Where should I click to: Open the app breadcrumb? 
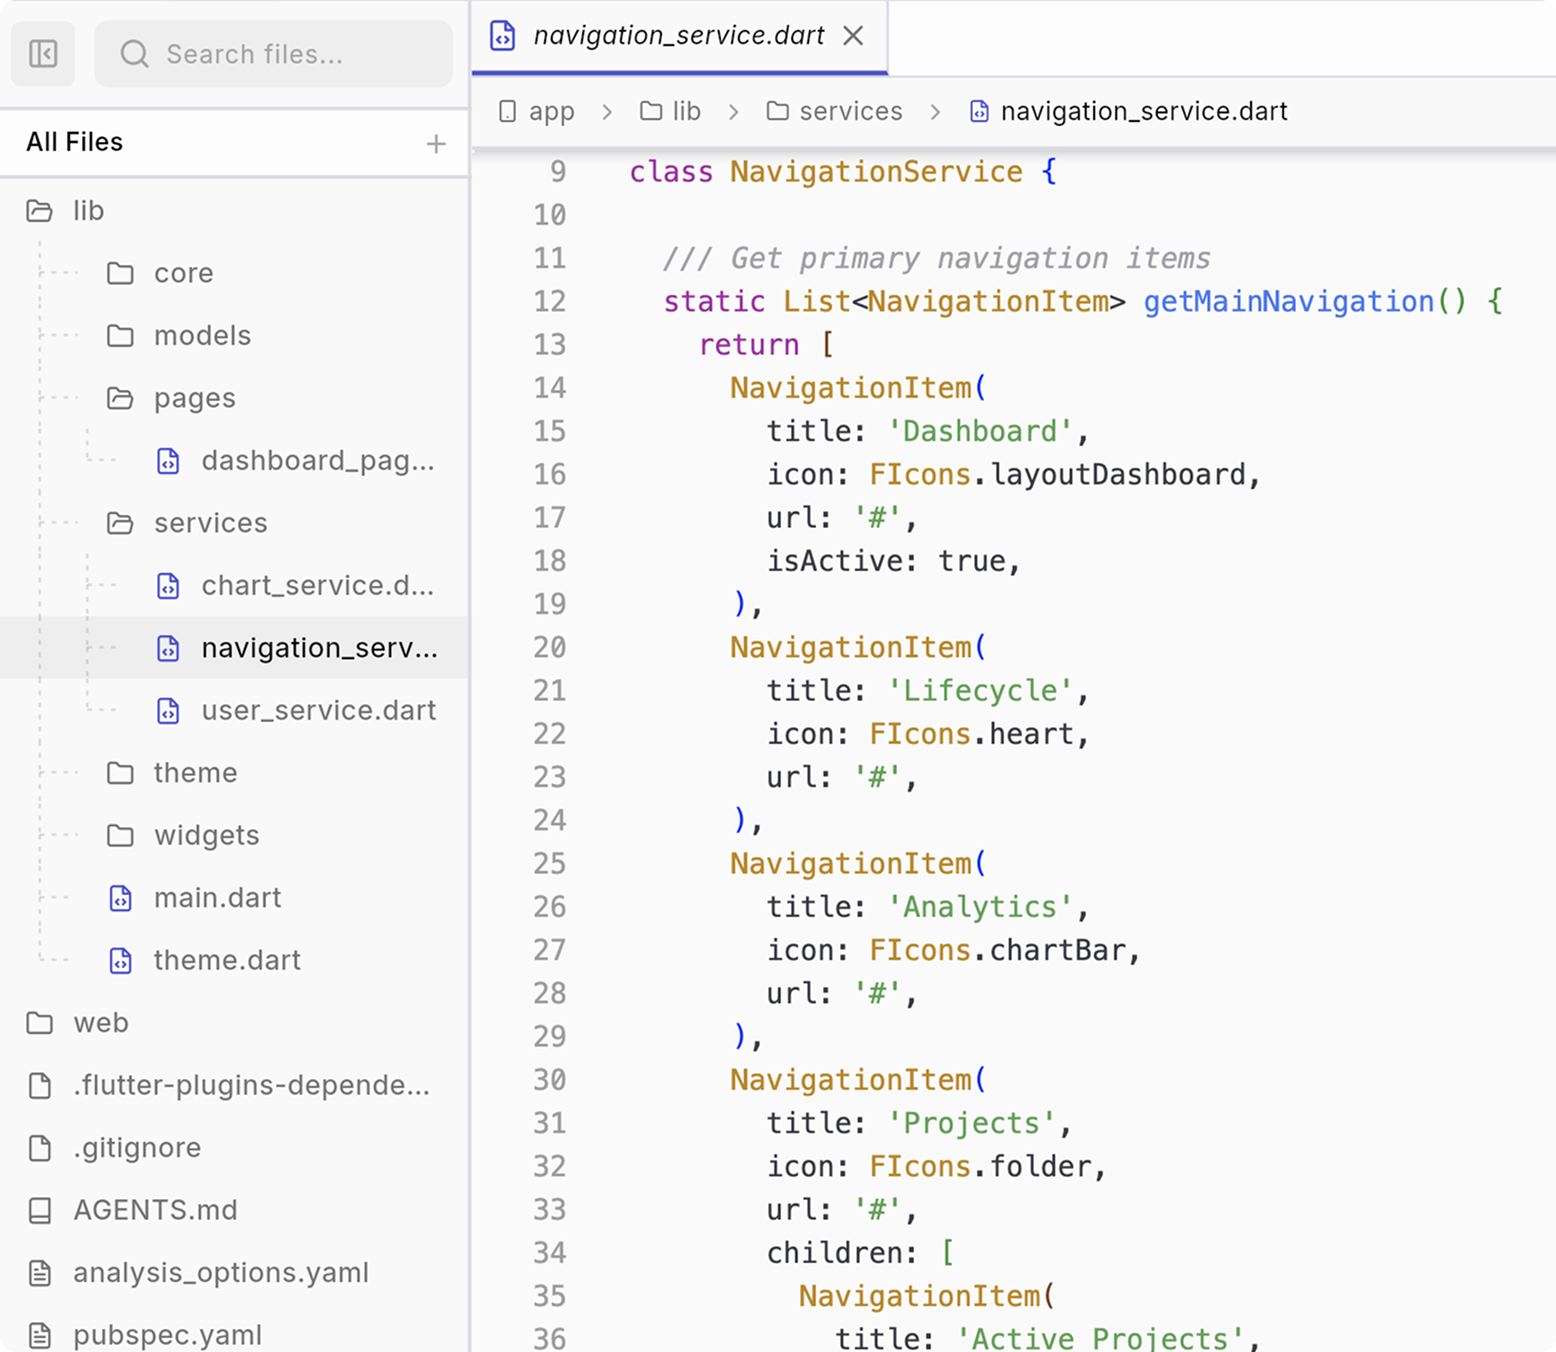[x=537, y=111]
